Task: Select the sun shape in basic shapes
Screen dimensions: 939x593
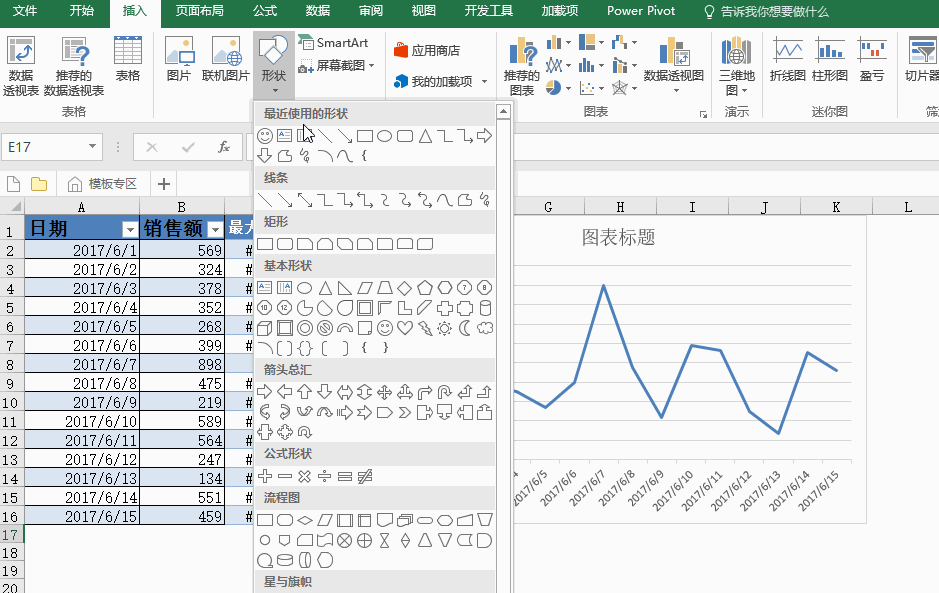Action: [444, 328]
